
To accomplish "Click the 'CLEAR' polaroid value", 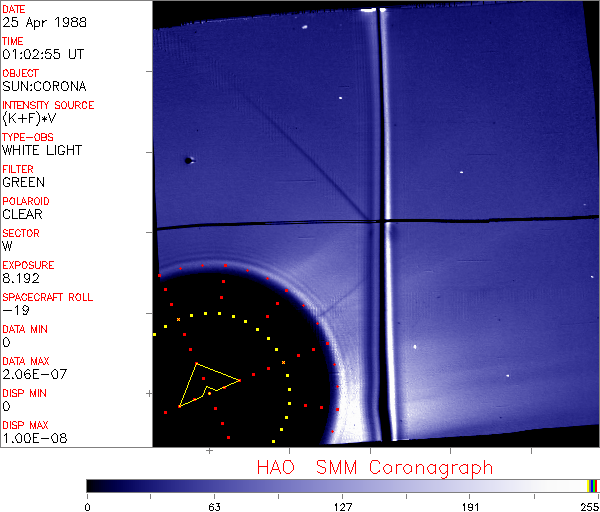I will coord(23,214).
